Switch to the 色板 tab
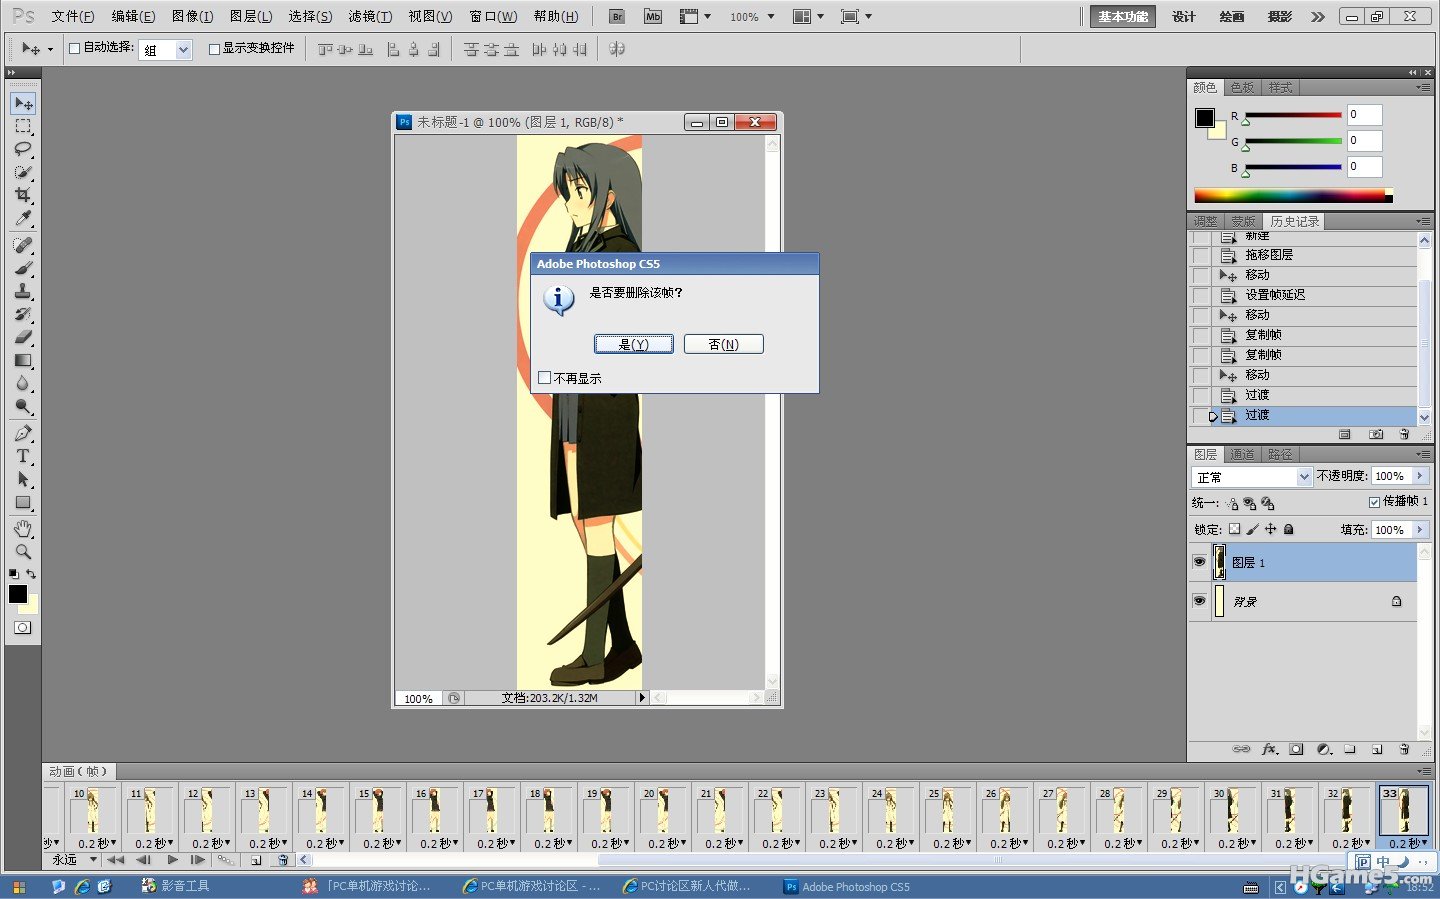The width and height of the screenshot is (1440, 899). pos(1242,88)
